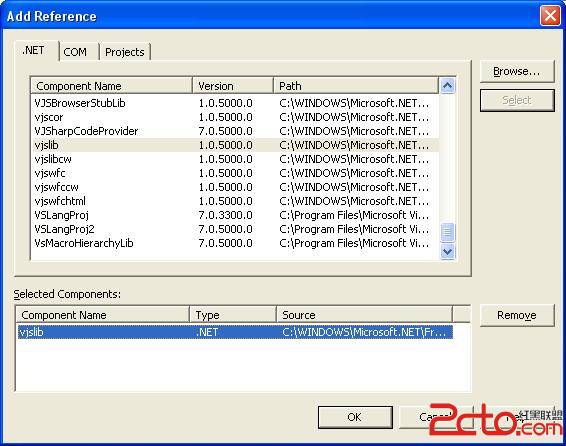Click the component list scrollbar thumb

448,232
